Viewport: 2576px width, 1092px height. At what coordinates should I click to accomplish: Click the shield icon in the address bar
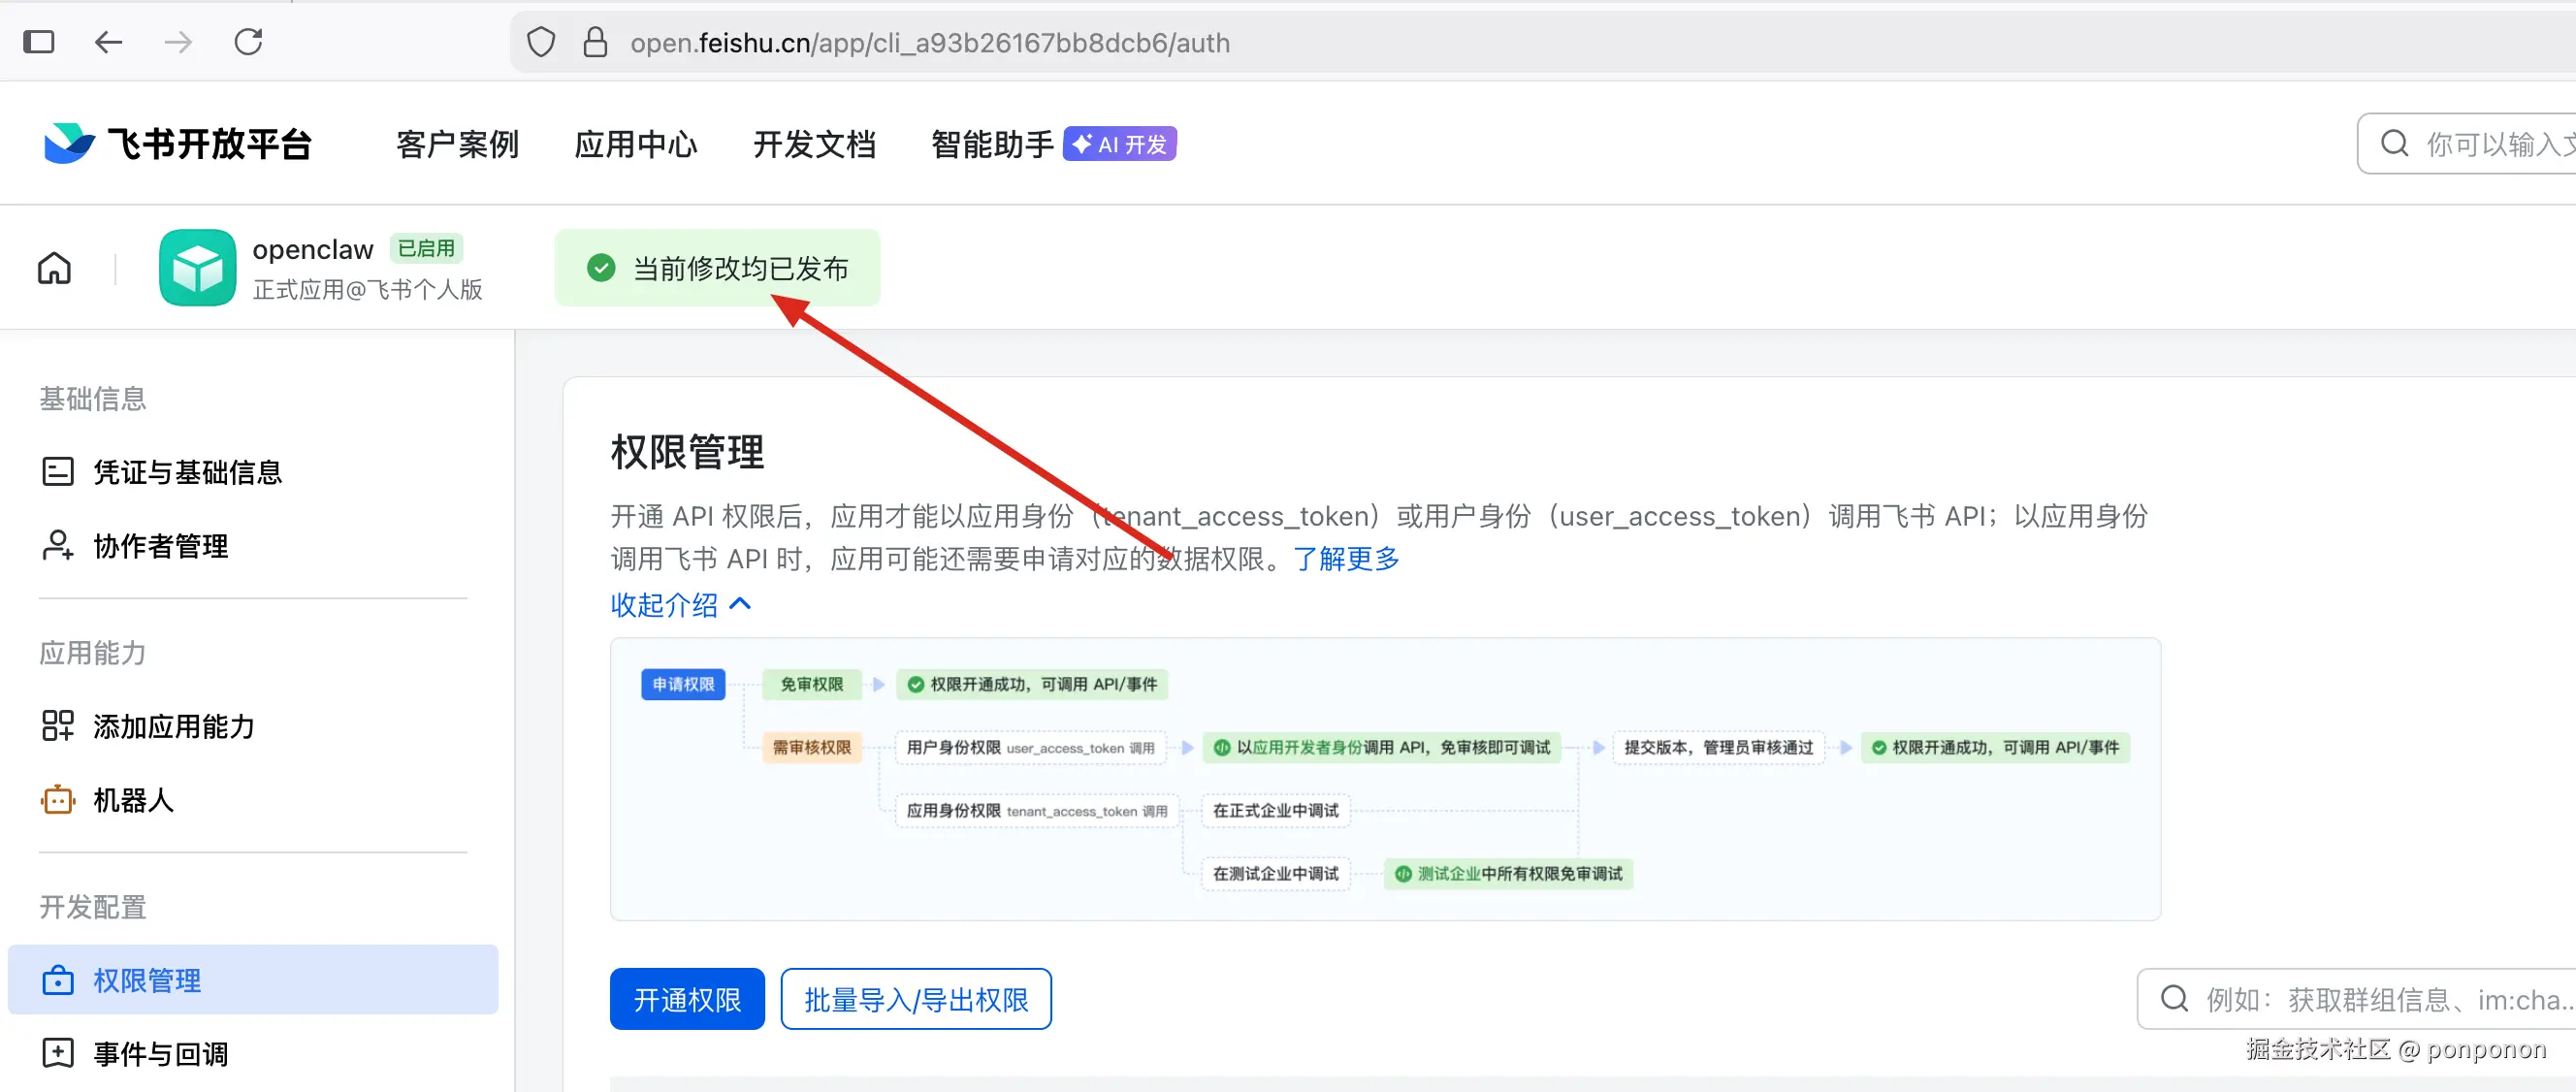point(541,43)
